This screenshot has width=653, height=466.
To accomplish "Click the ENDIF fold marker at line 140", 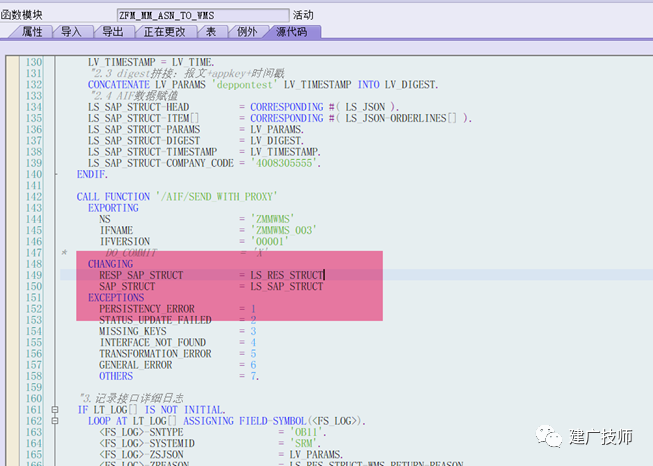I will click(x=56, y=174).
